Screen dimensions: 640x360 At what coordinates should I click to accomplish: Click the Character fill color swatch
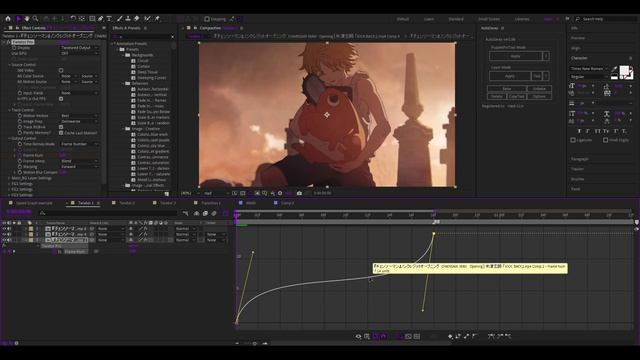pos(624,71)
